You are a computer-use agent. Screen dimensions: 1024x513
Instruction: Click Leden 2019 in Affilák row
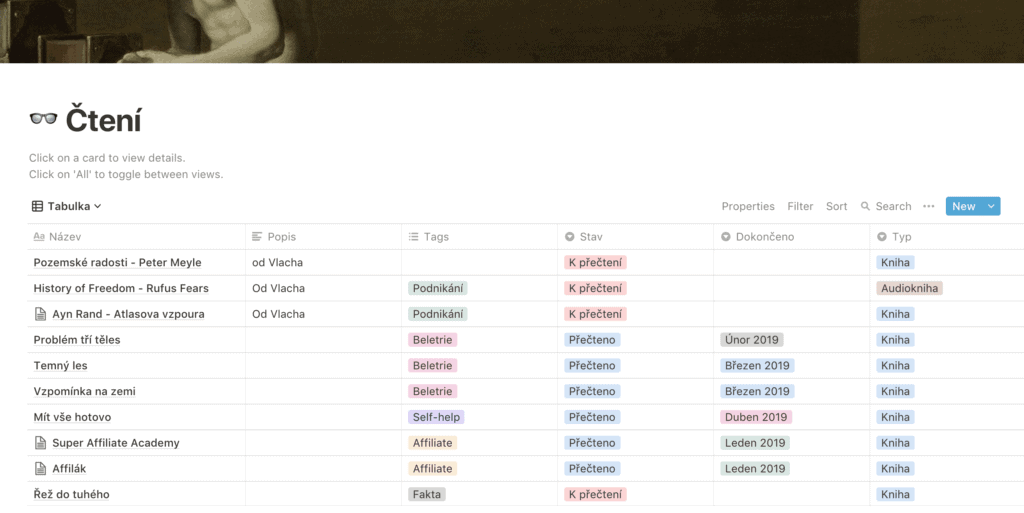tap(755, 469)
